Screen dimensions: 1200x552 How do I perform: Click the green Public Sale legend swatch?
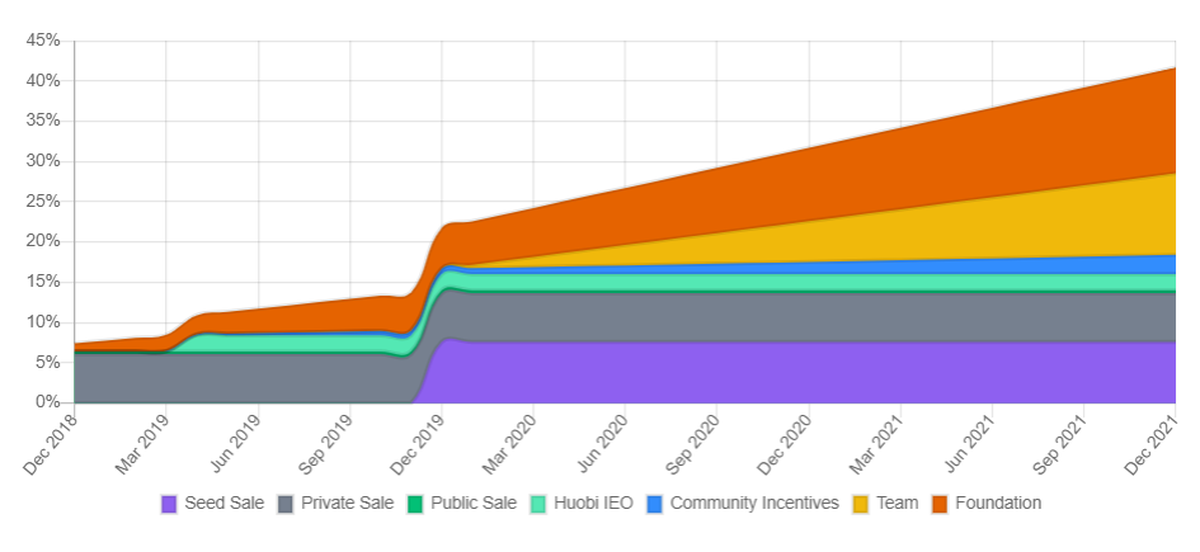pos(416,504)
